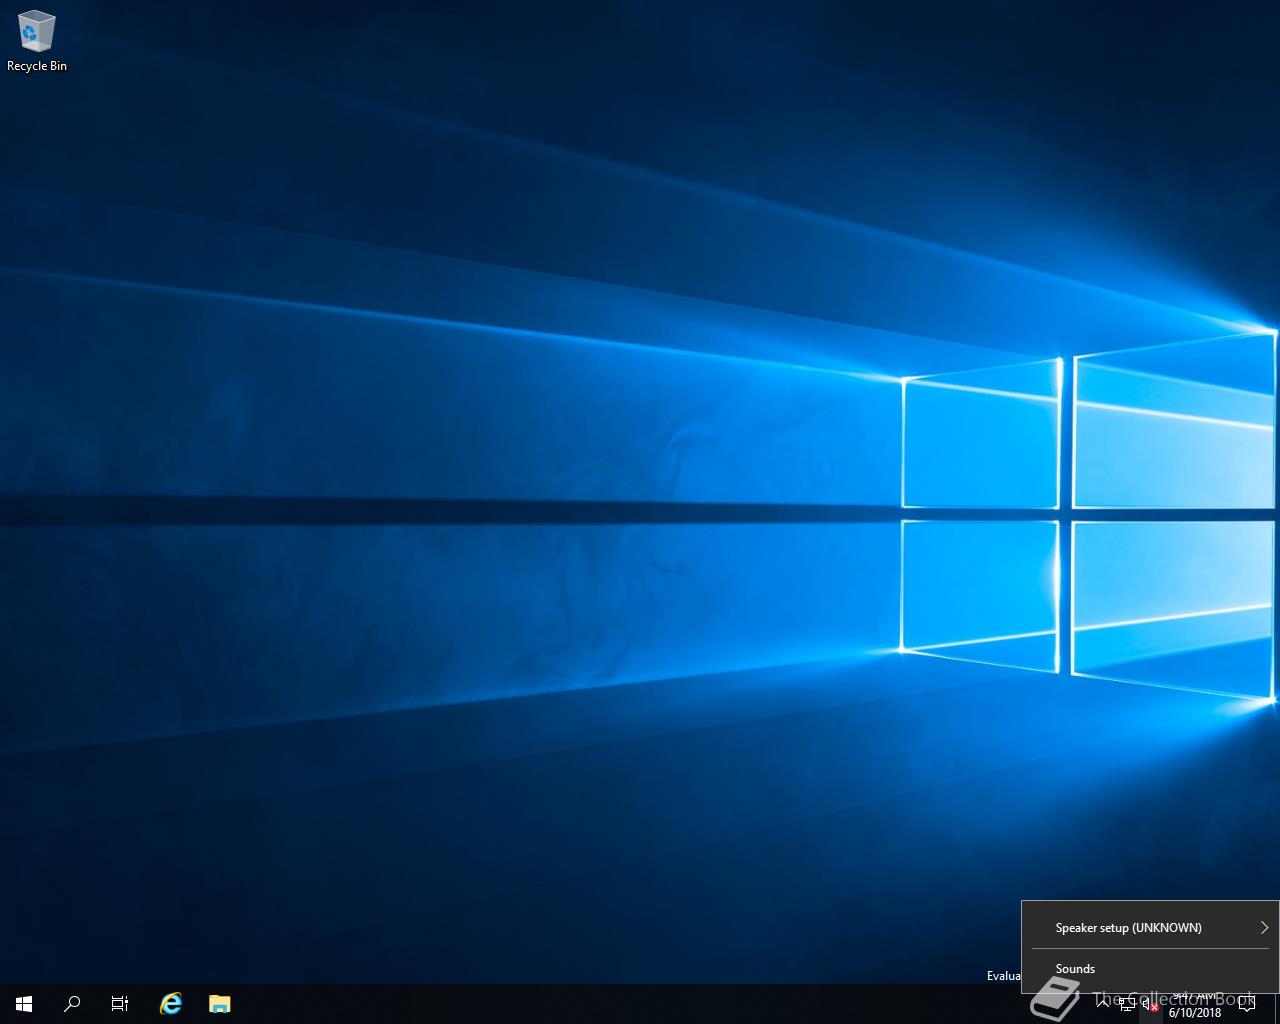
Task: Open the Action Center notification icon
Action: point(1246,1004)
